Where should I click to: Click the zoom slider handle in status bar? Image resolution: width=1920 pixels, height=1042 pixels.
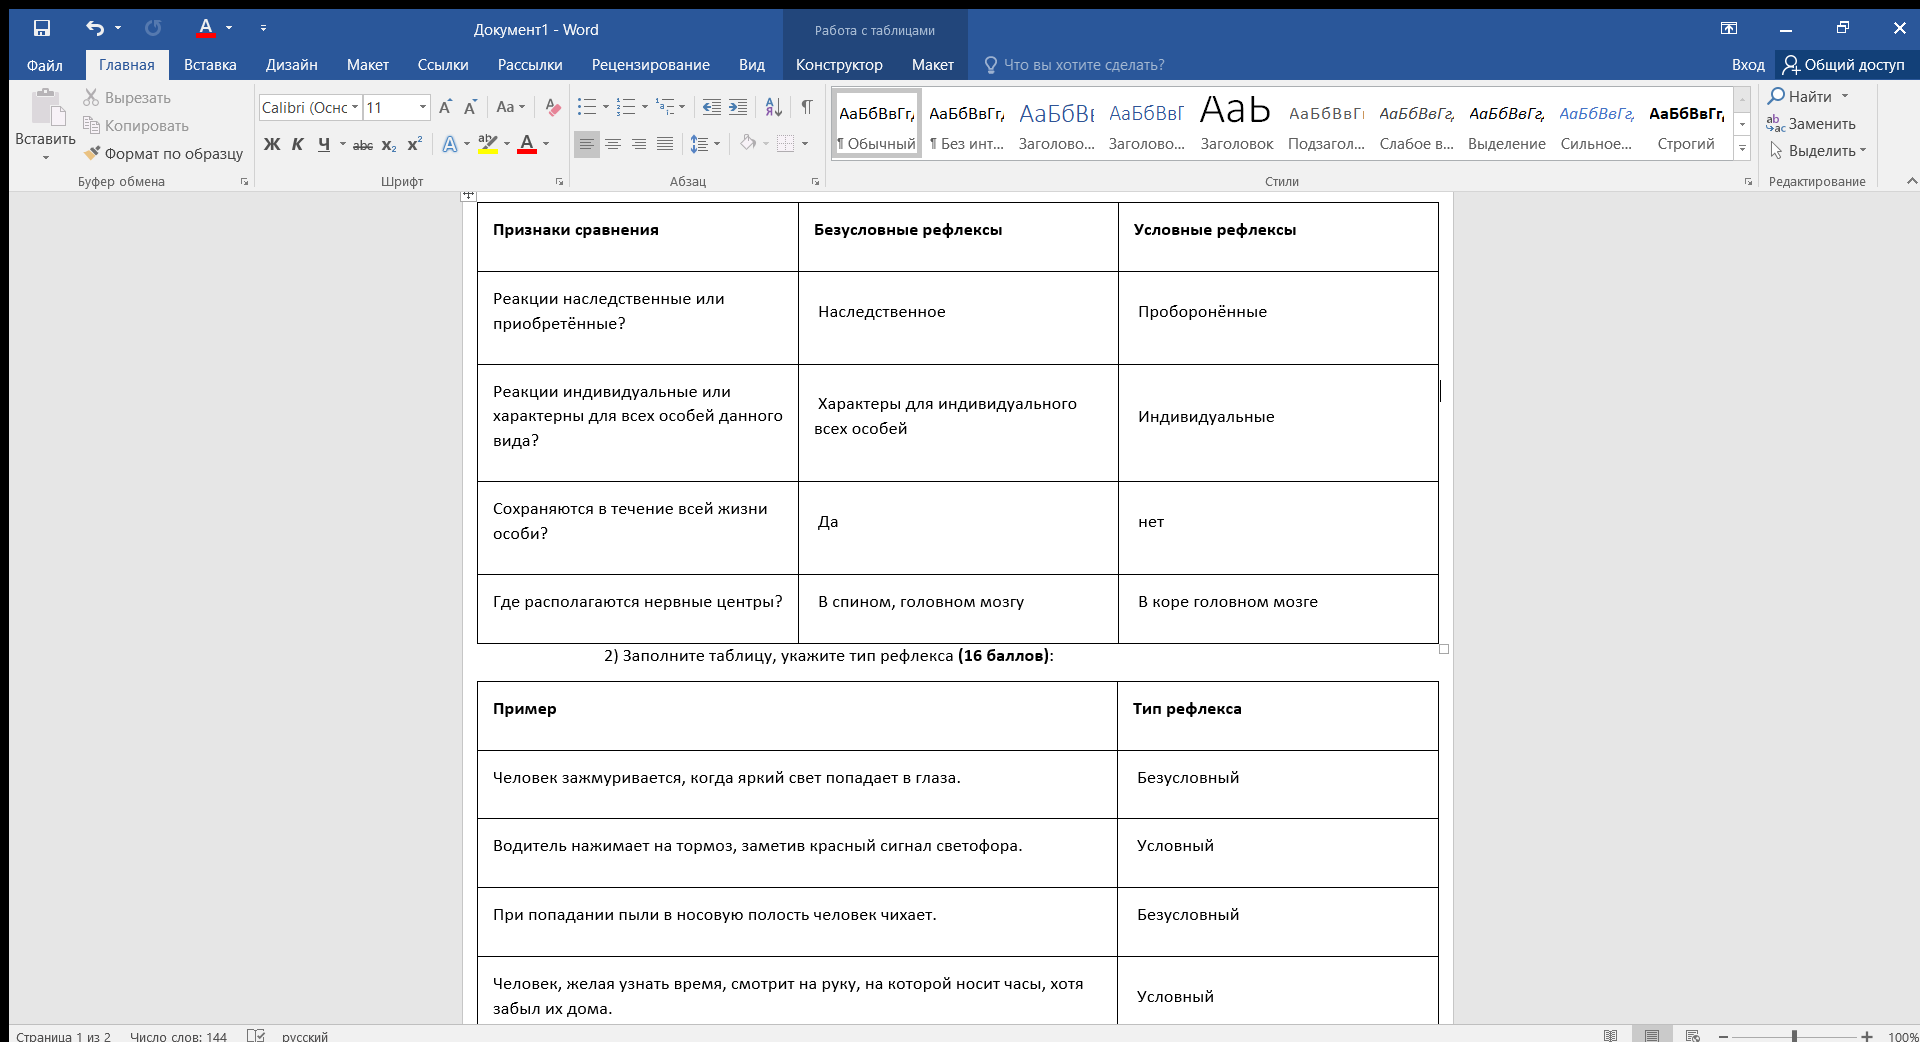[1794, 1036]
